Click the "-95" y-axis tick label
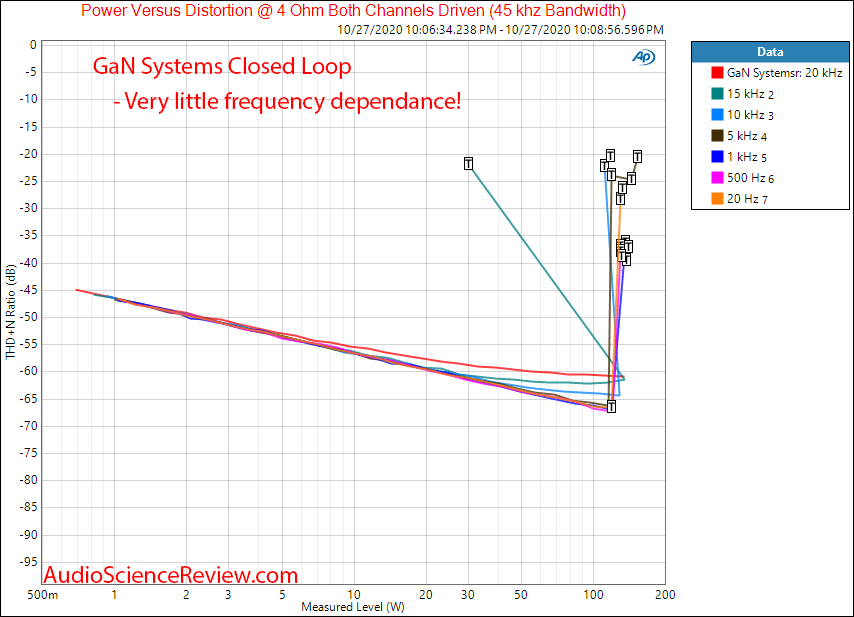 pos(28,561)
